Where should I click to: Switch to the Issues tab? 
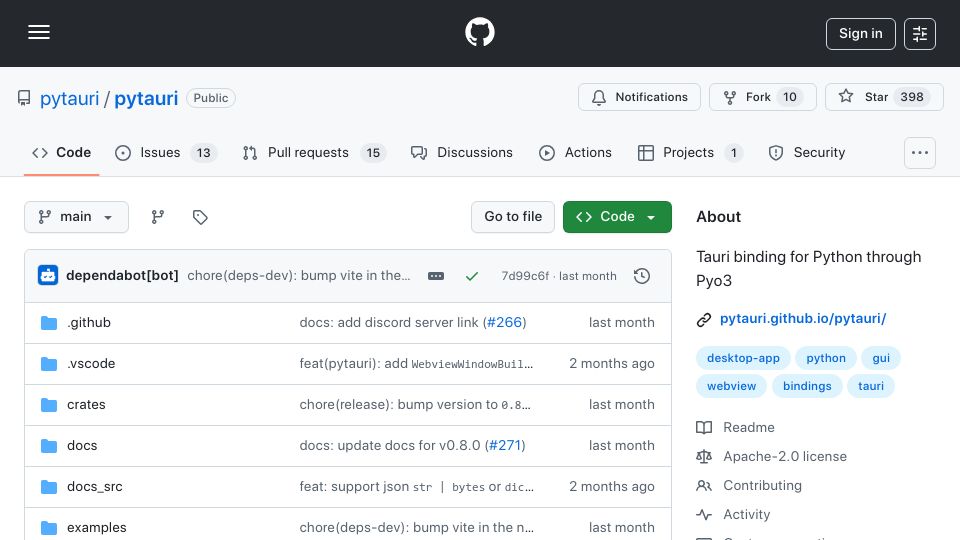(x=166, y=152)
